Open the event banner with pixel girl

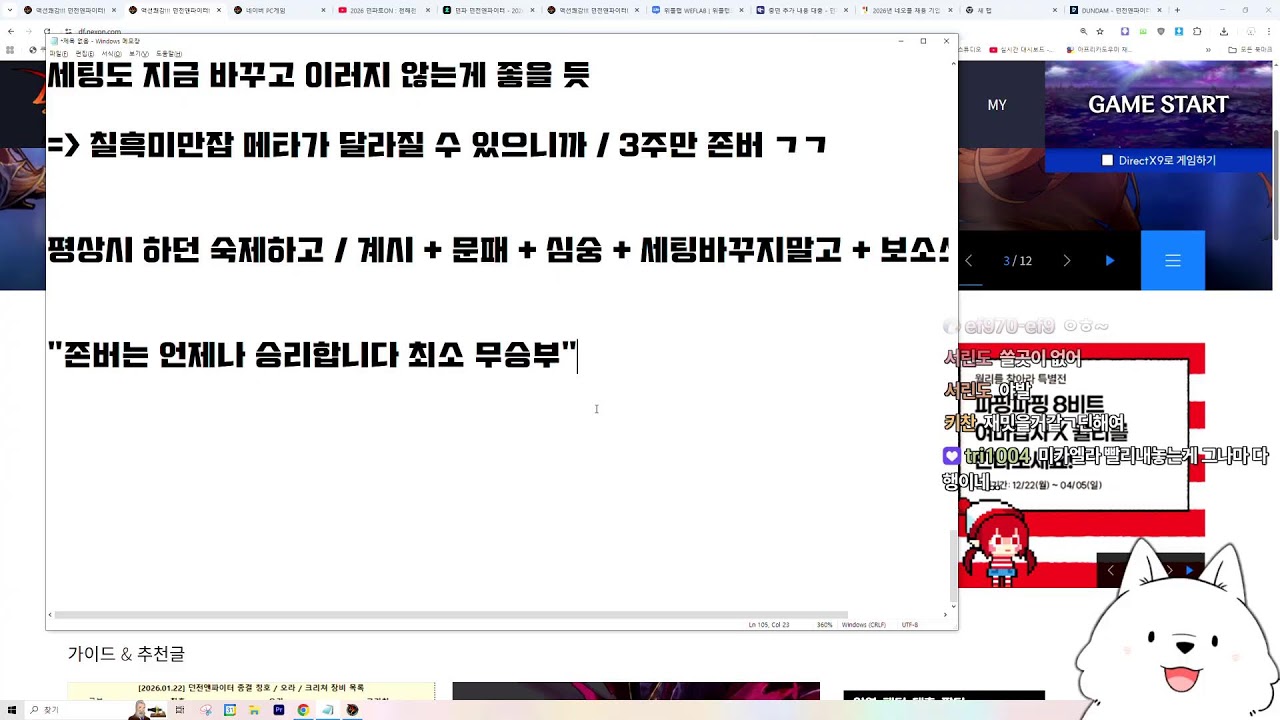click(x=1081, y=465)
